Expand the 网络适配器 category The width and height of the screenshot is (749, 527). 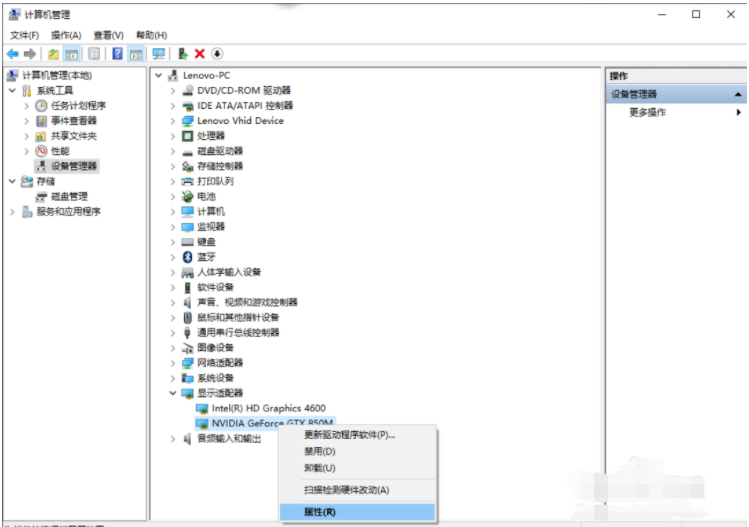click(x=173, y=363)
